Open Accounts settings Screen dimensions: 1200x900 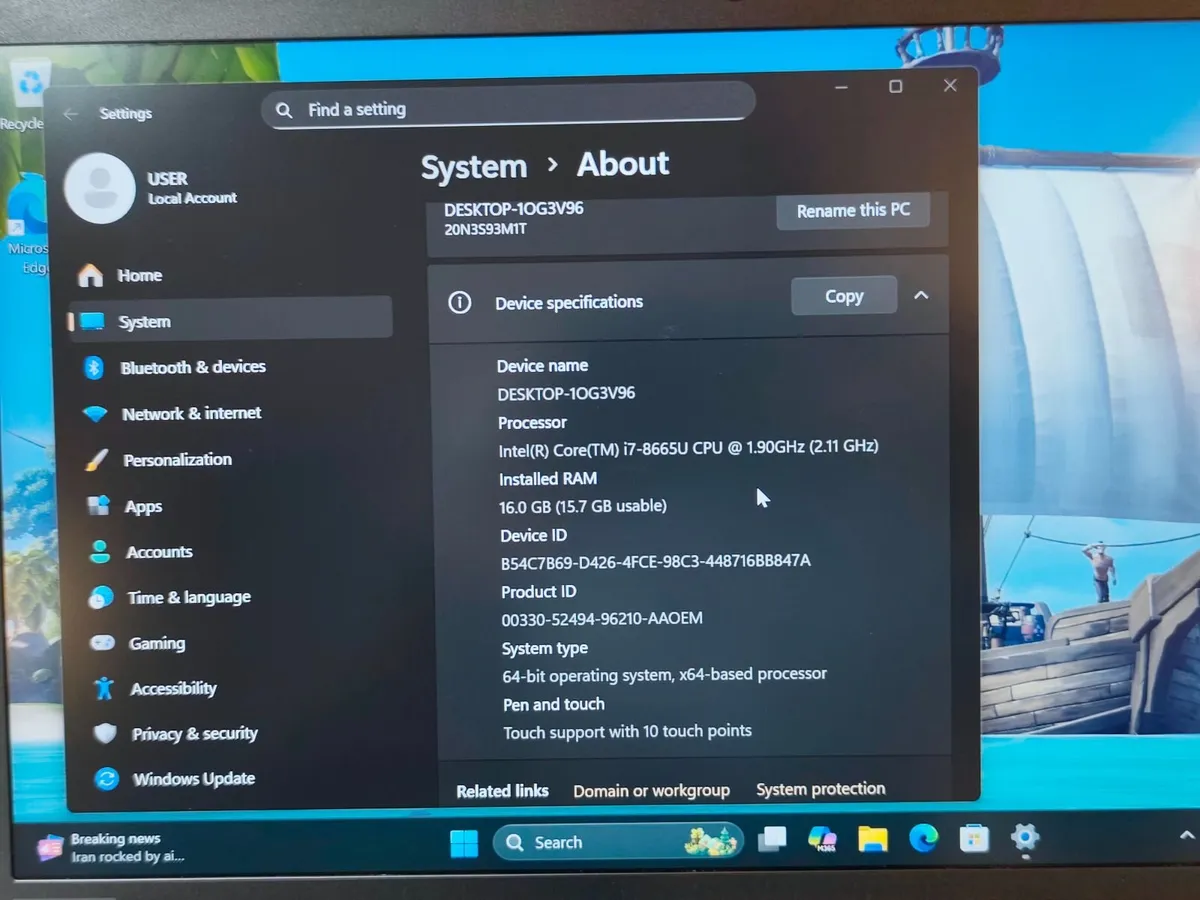tap(160, 551)
